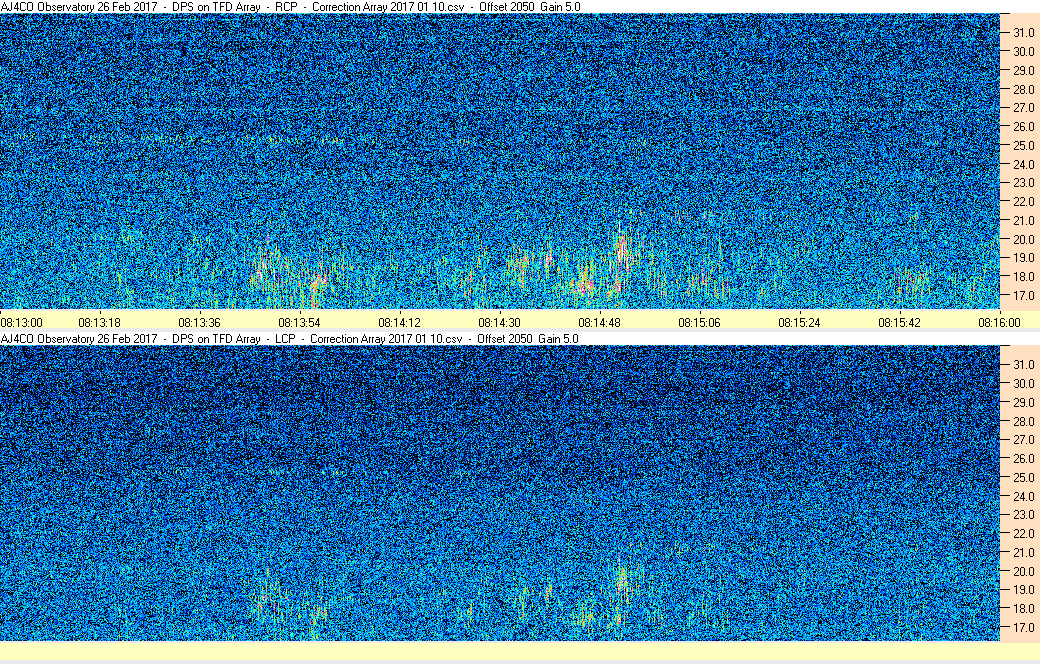The height and width of the screenshot is (664, 1040).
Task: Click 24.0 on the RCP frequency axis
Action: tap(1023, 165)
